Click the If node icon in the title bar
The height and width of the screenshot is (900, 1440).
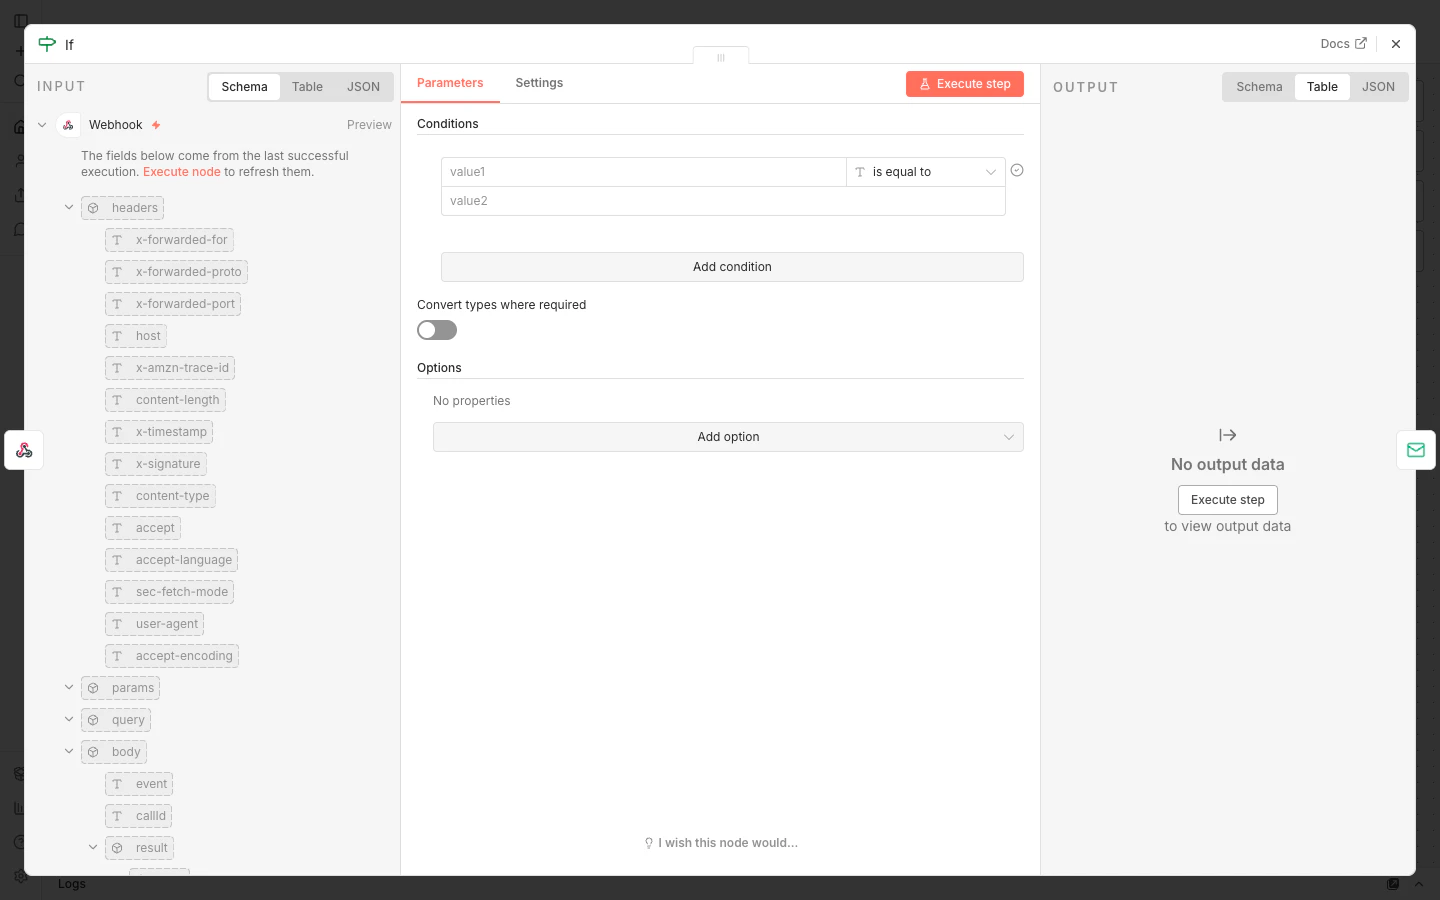coord(47,44)
